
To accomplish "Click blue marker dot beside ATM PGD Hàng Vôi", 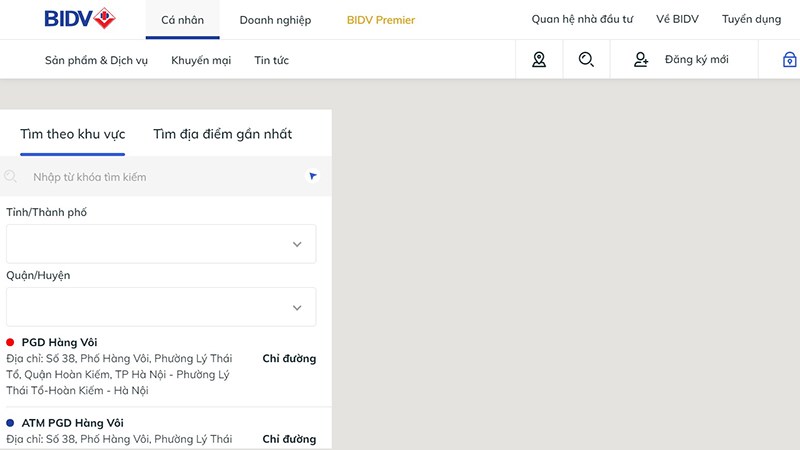I will tap(10, 422).
